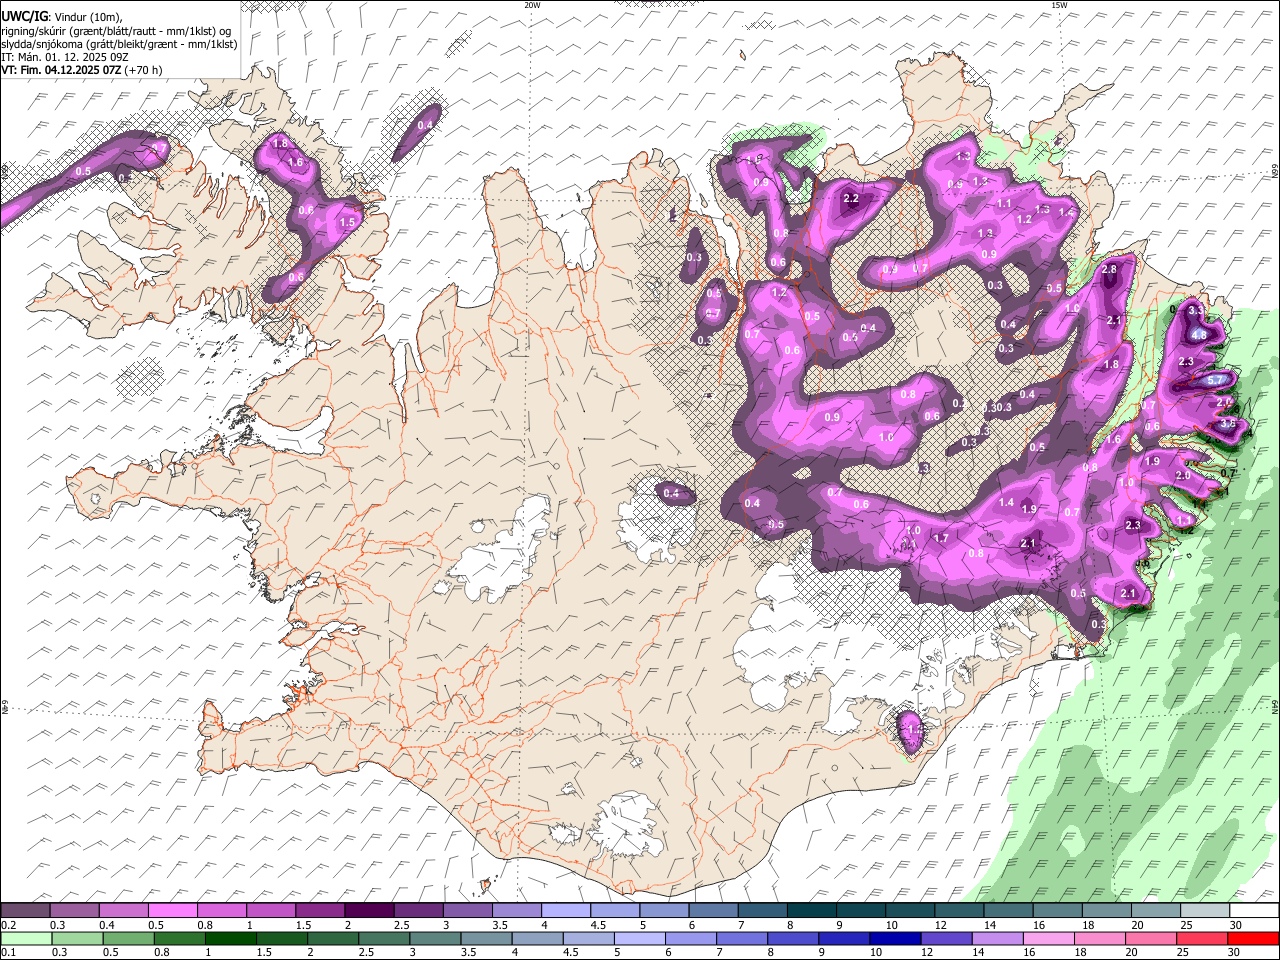Click the "0.2" label in the legend
Viewport: 1280px width, 960px height.
click(9, 925)
